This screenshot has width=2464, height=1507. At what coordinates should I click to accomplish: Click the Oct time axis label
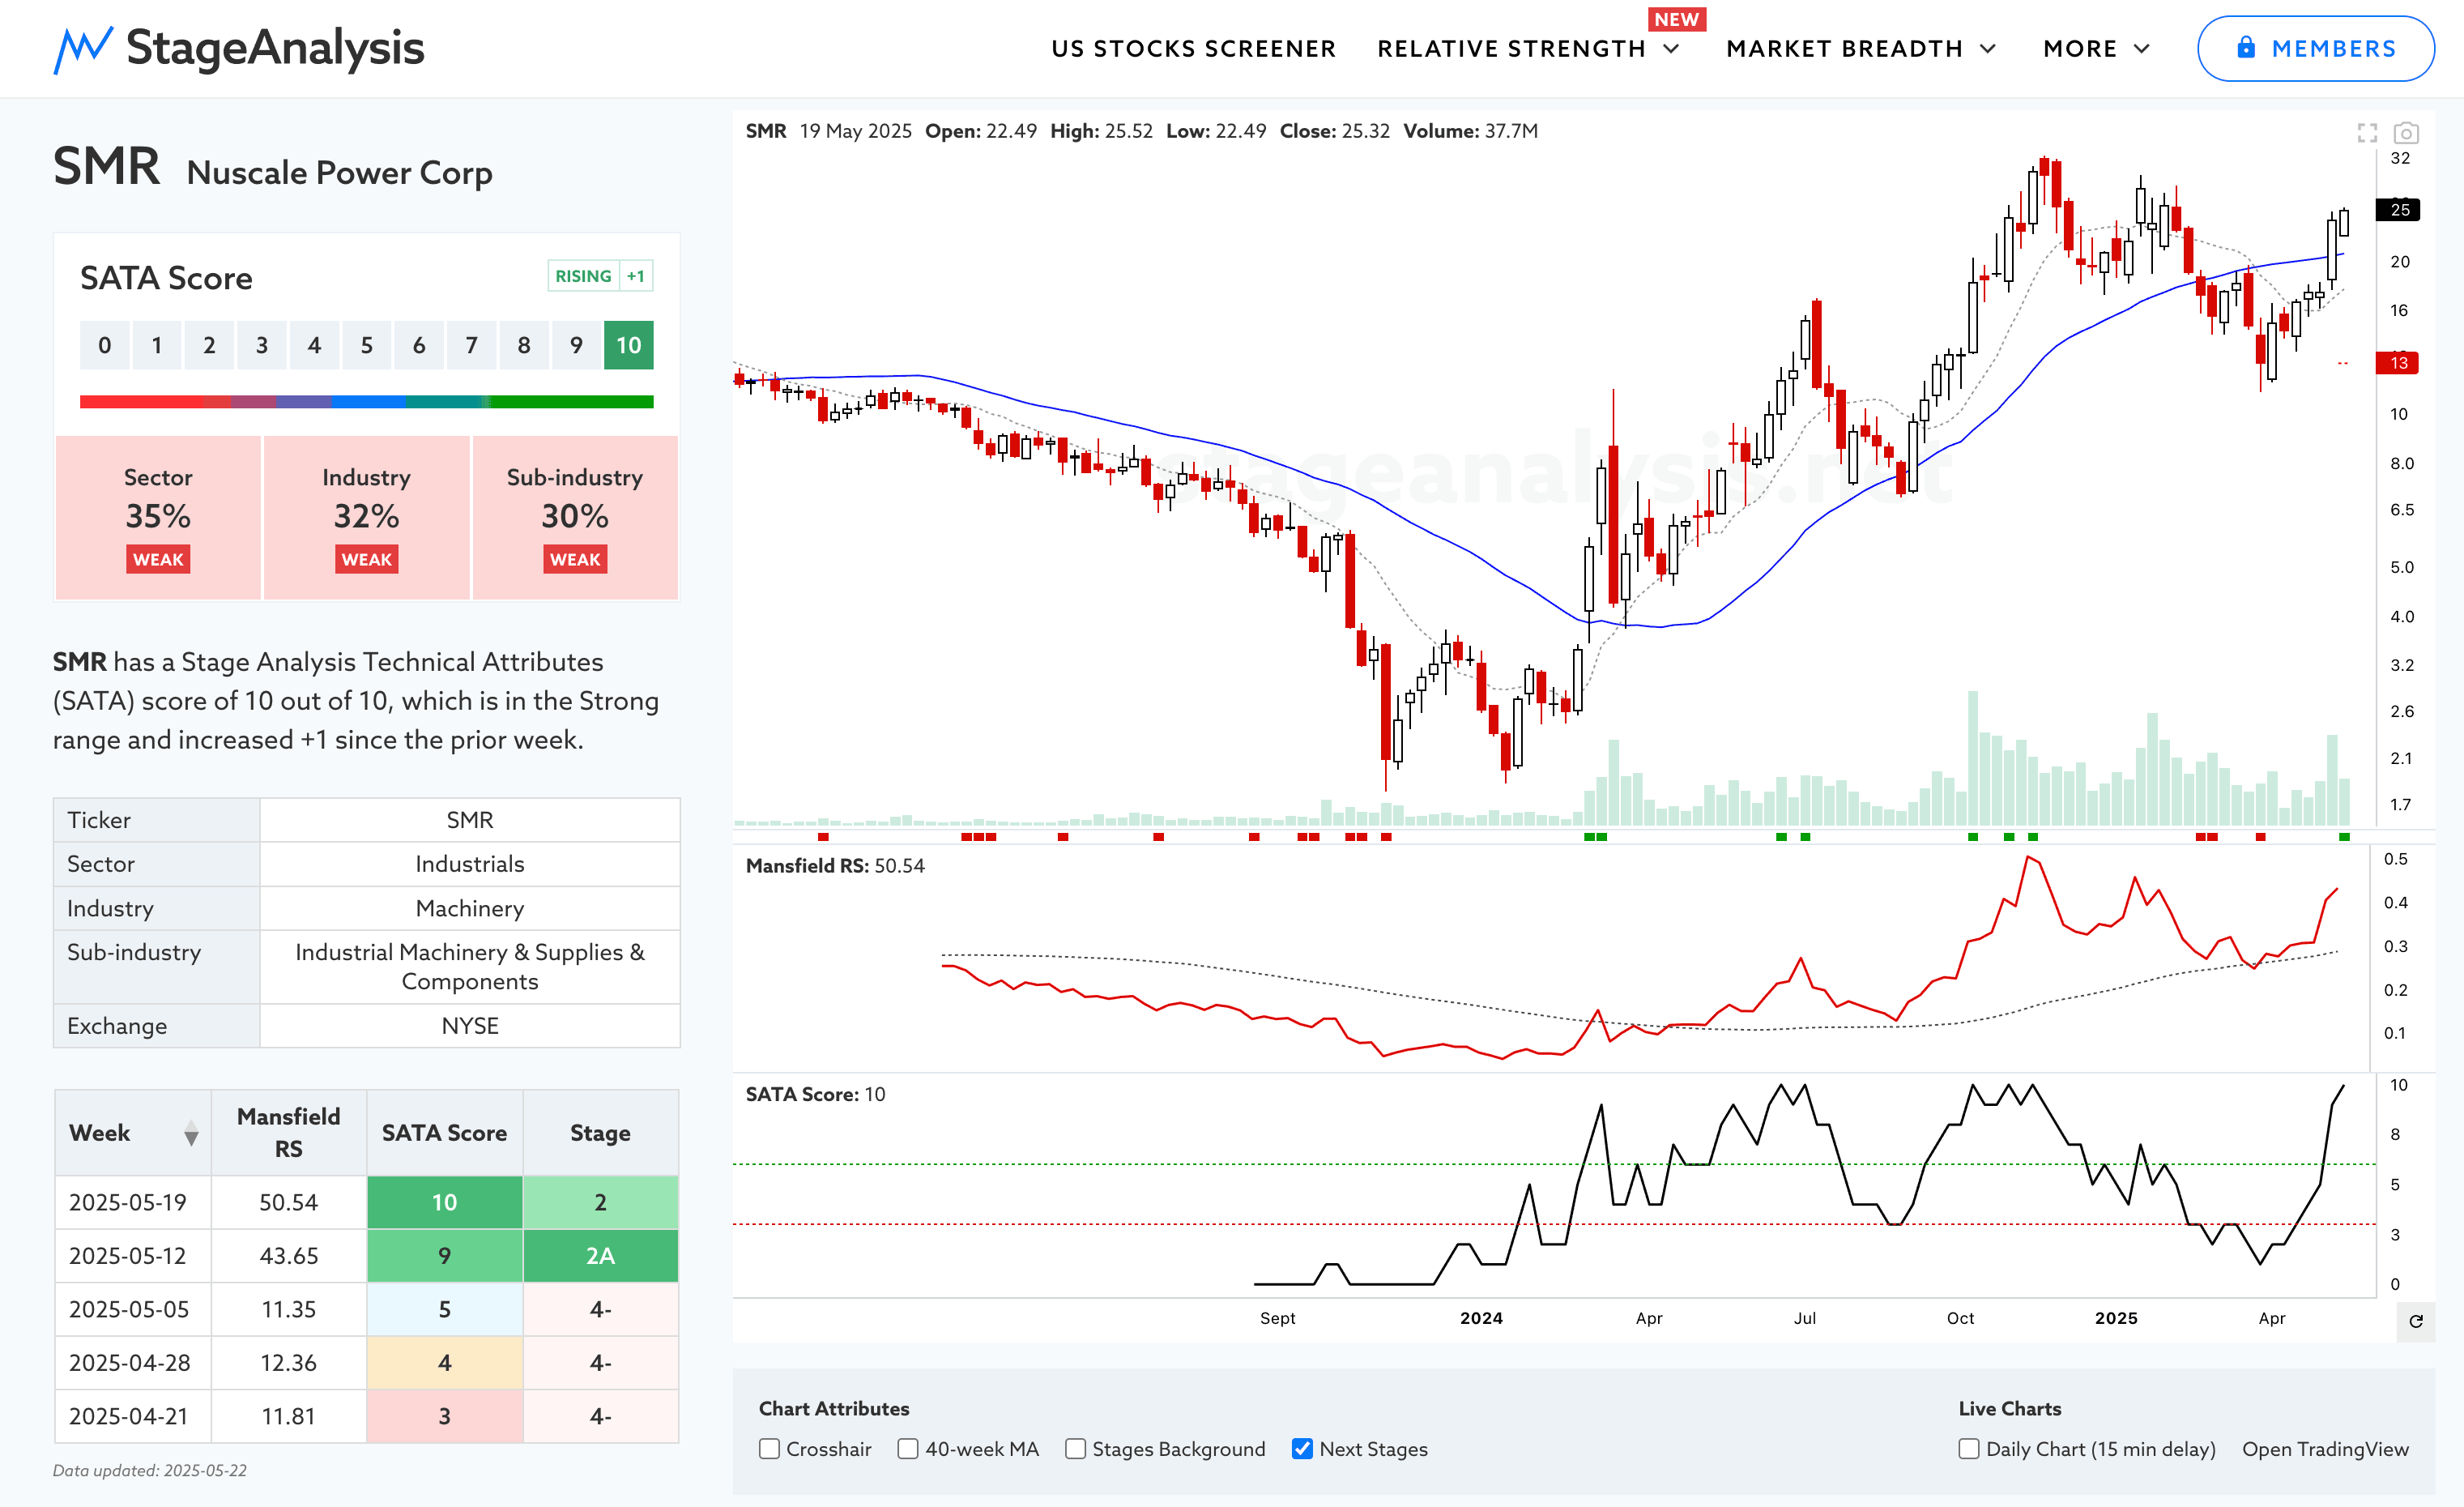pos(1960,1318)
